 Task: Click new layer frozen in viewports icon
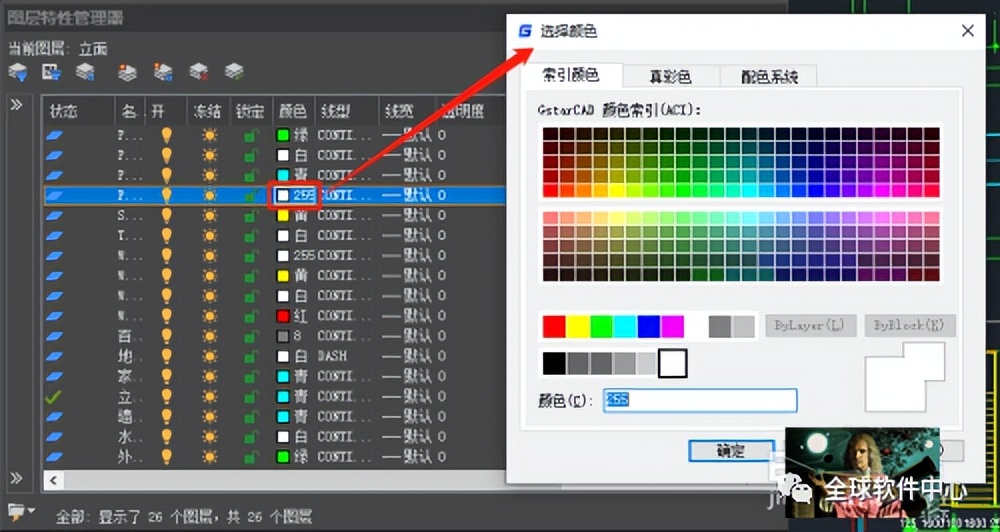pos(163,72)
